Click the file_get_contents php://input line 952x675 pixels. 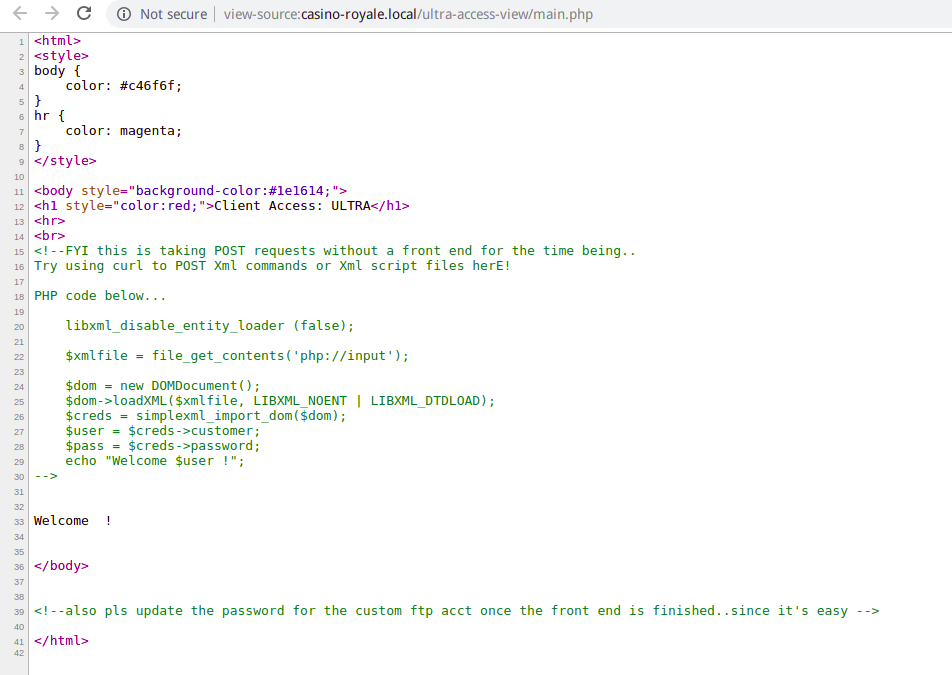(237, 356)
